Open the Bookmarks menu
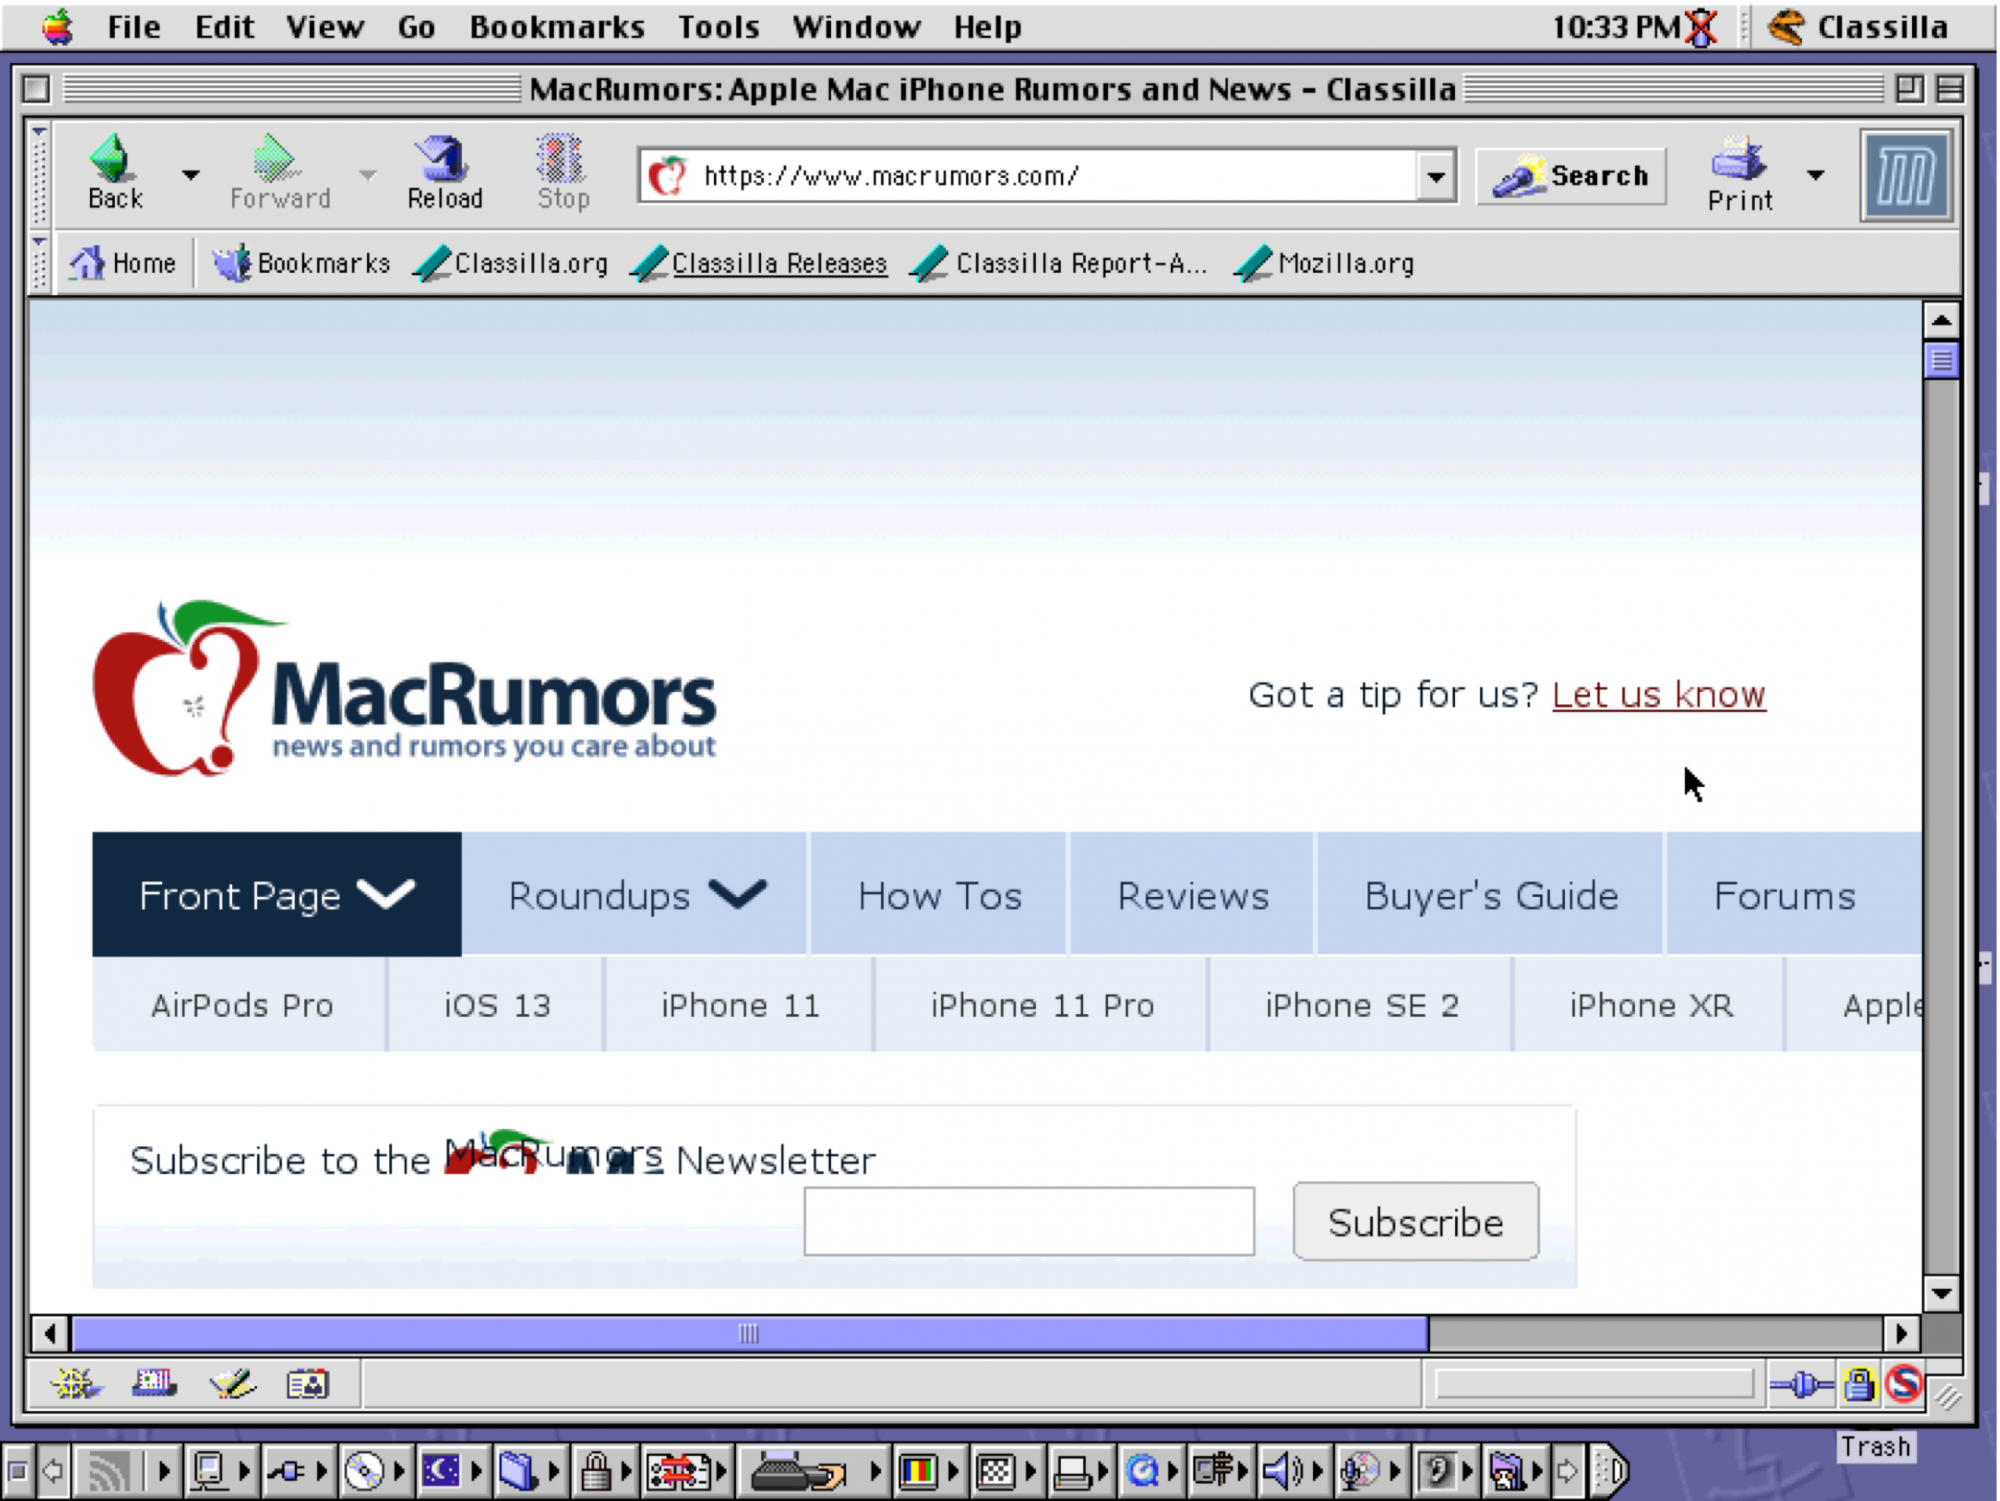Viewport: 2000px width, 1501px height. [x=557, y=27]
